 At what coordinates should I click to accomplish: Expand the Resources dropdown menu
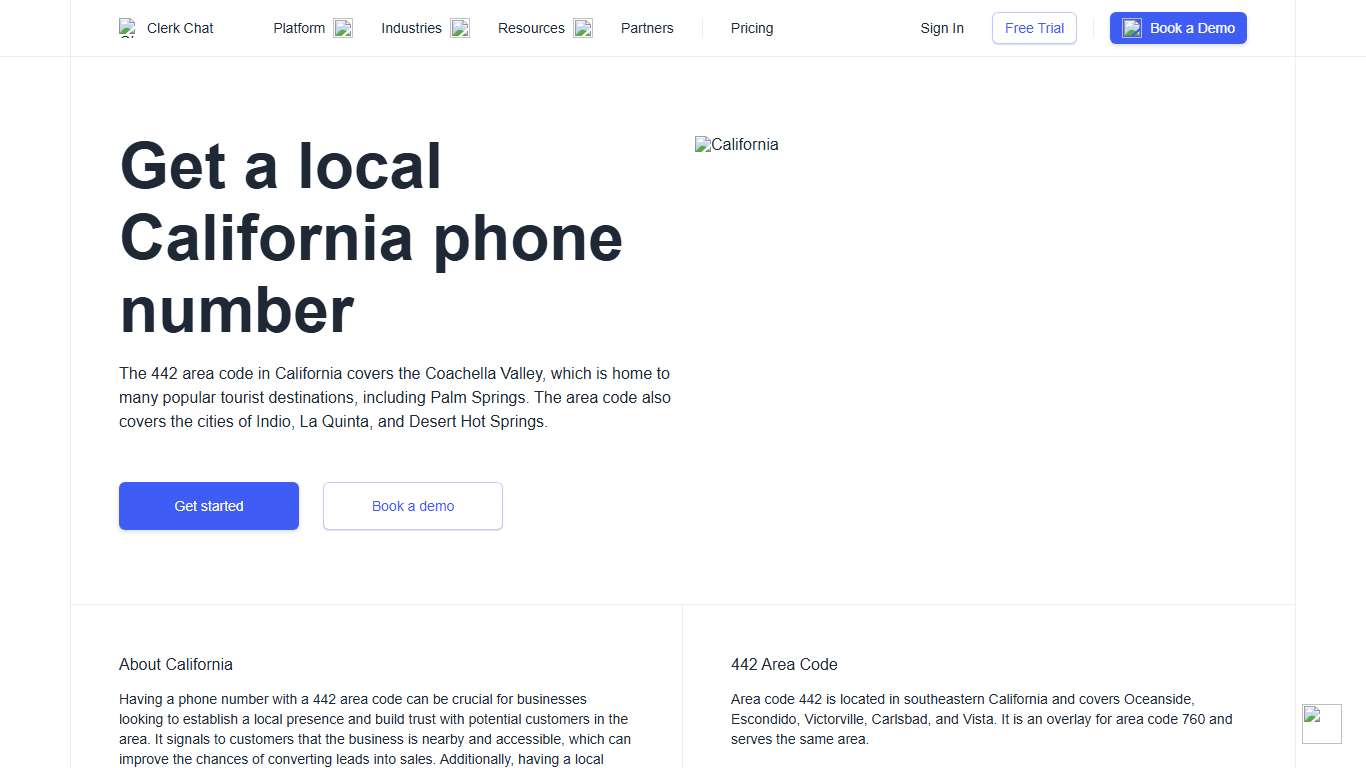[x=531, y=28]
